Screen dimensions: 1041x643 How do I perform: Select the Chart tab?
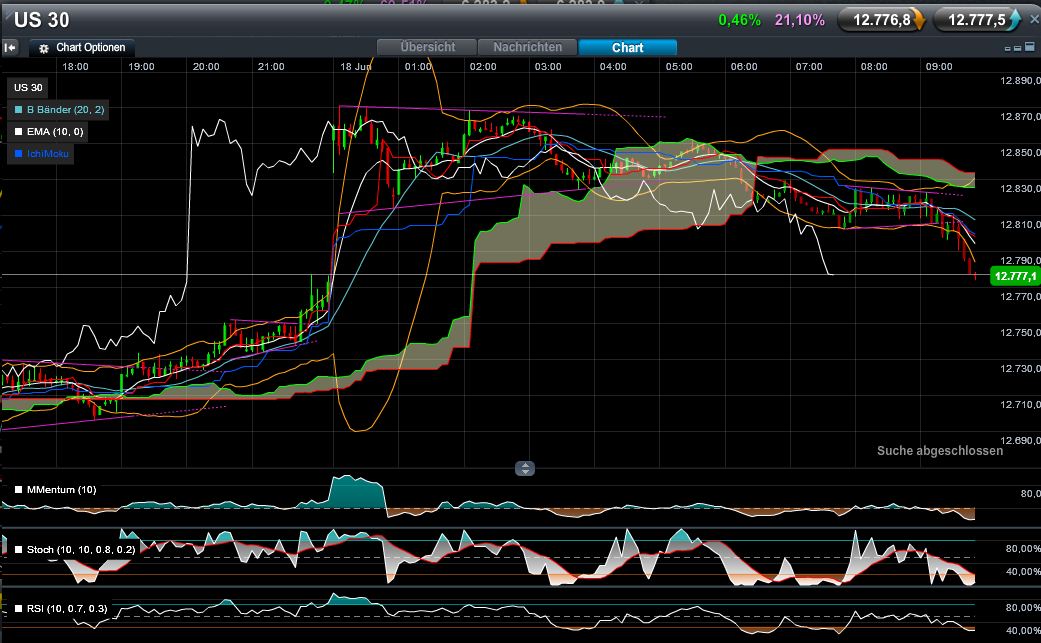click(x=627, y=47)
